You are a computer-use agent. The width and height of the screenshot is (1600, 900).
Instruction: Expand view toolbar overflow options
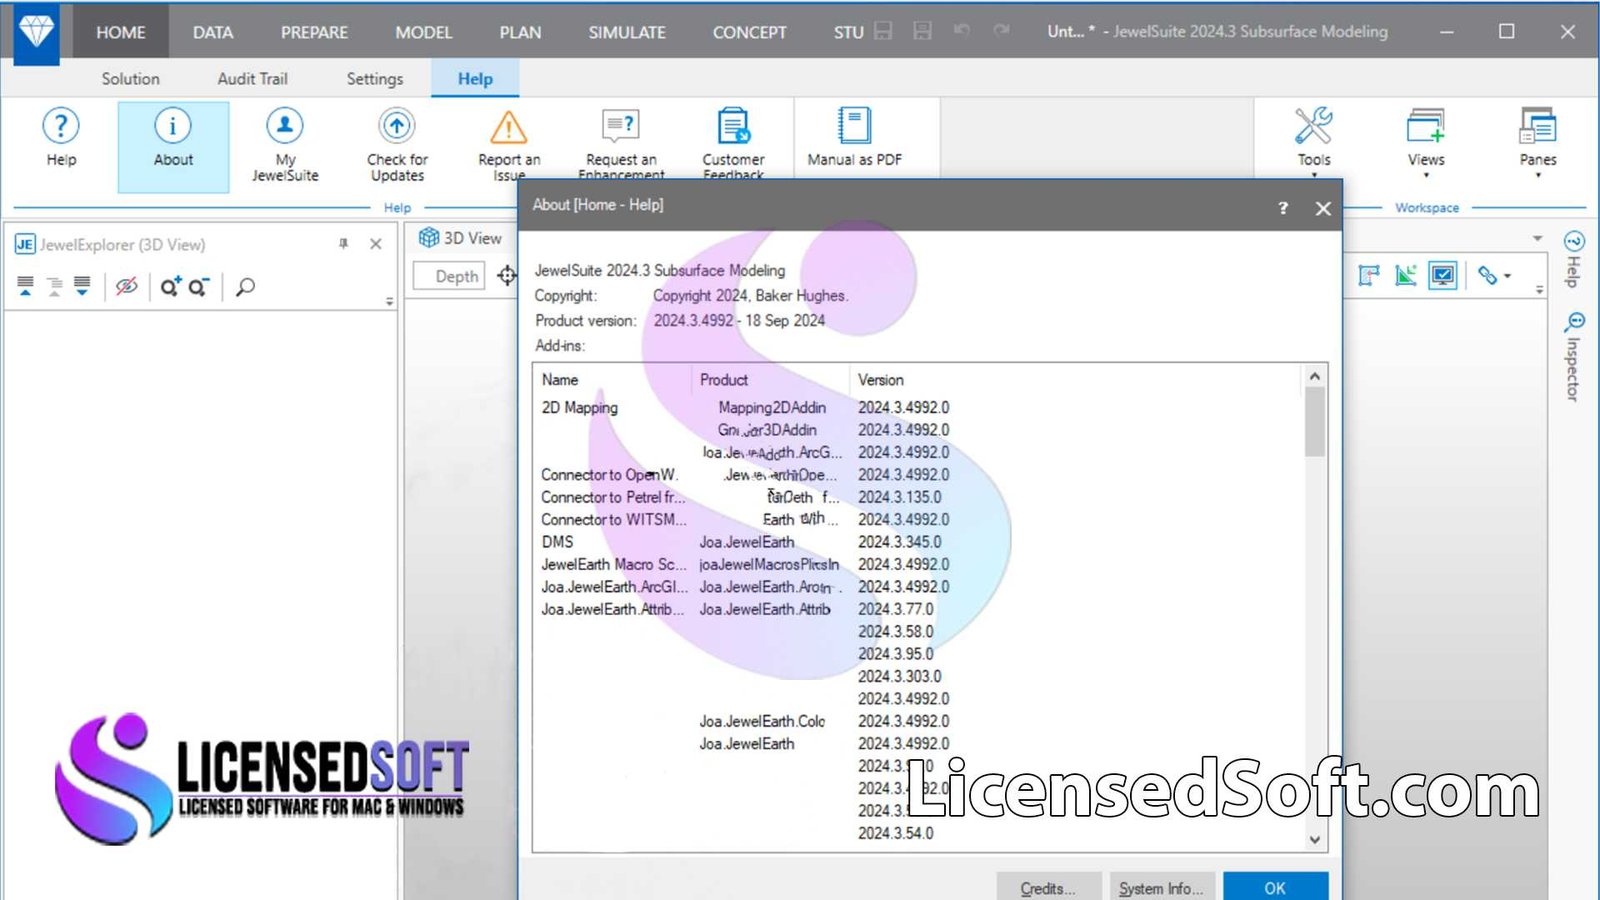coord(1540,289)
